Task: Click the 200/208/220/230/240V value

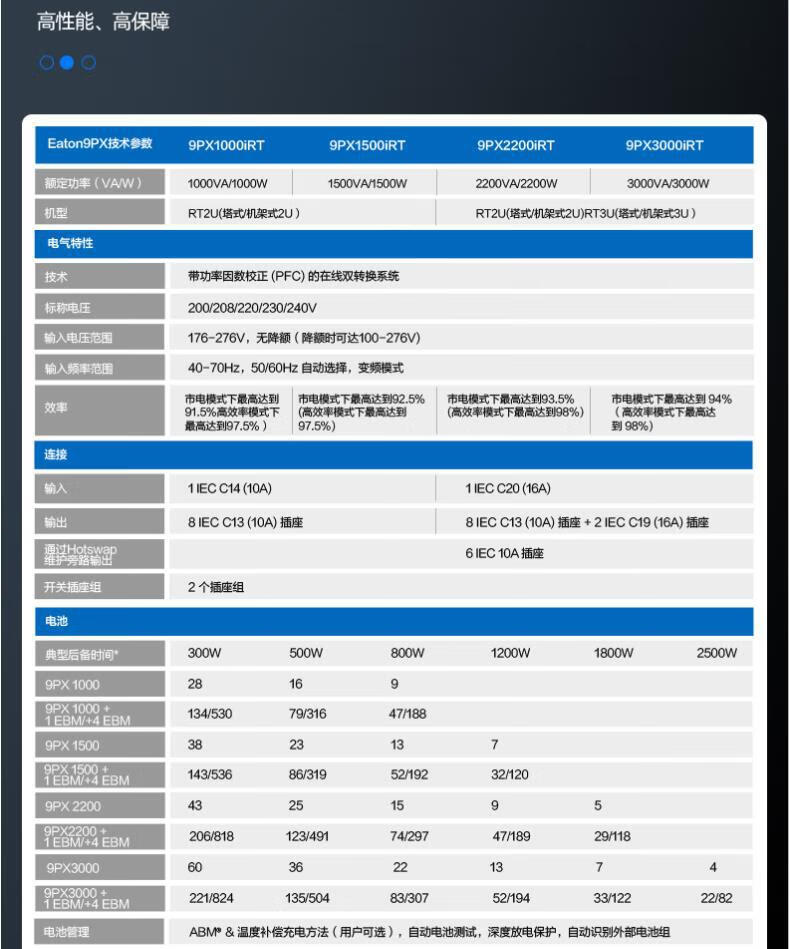Action: click(x=252, y=308)
